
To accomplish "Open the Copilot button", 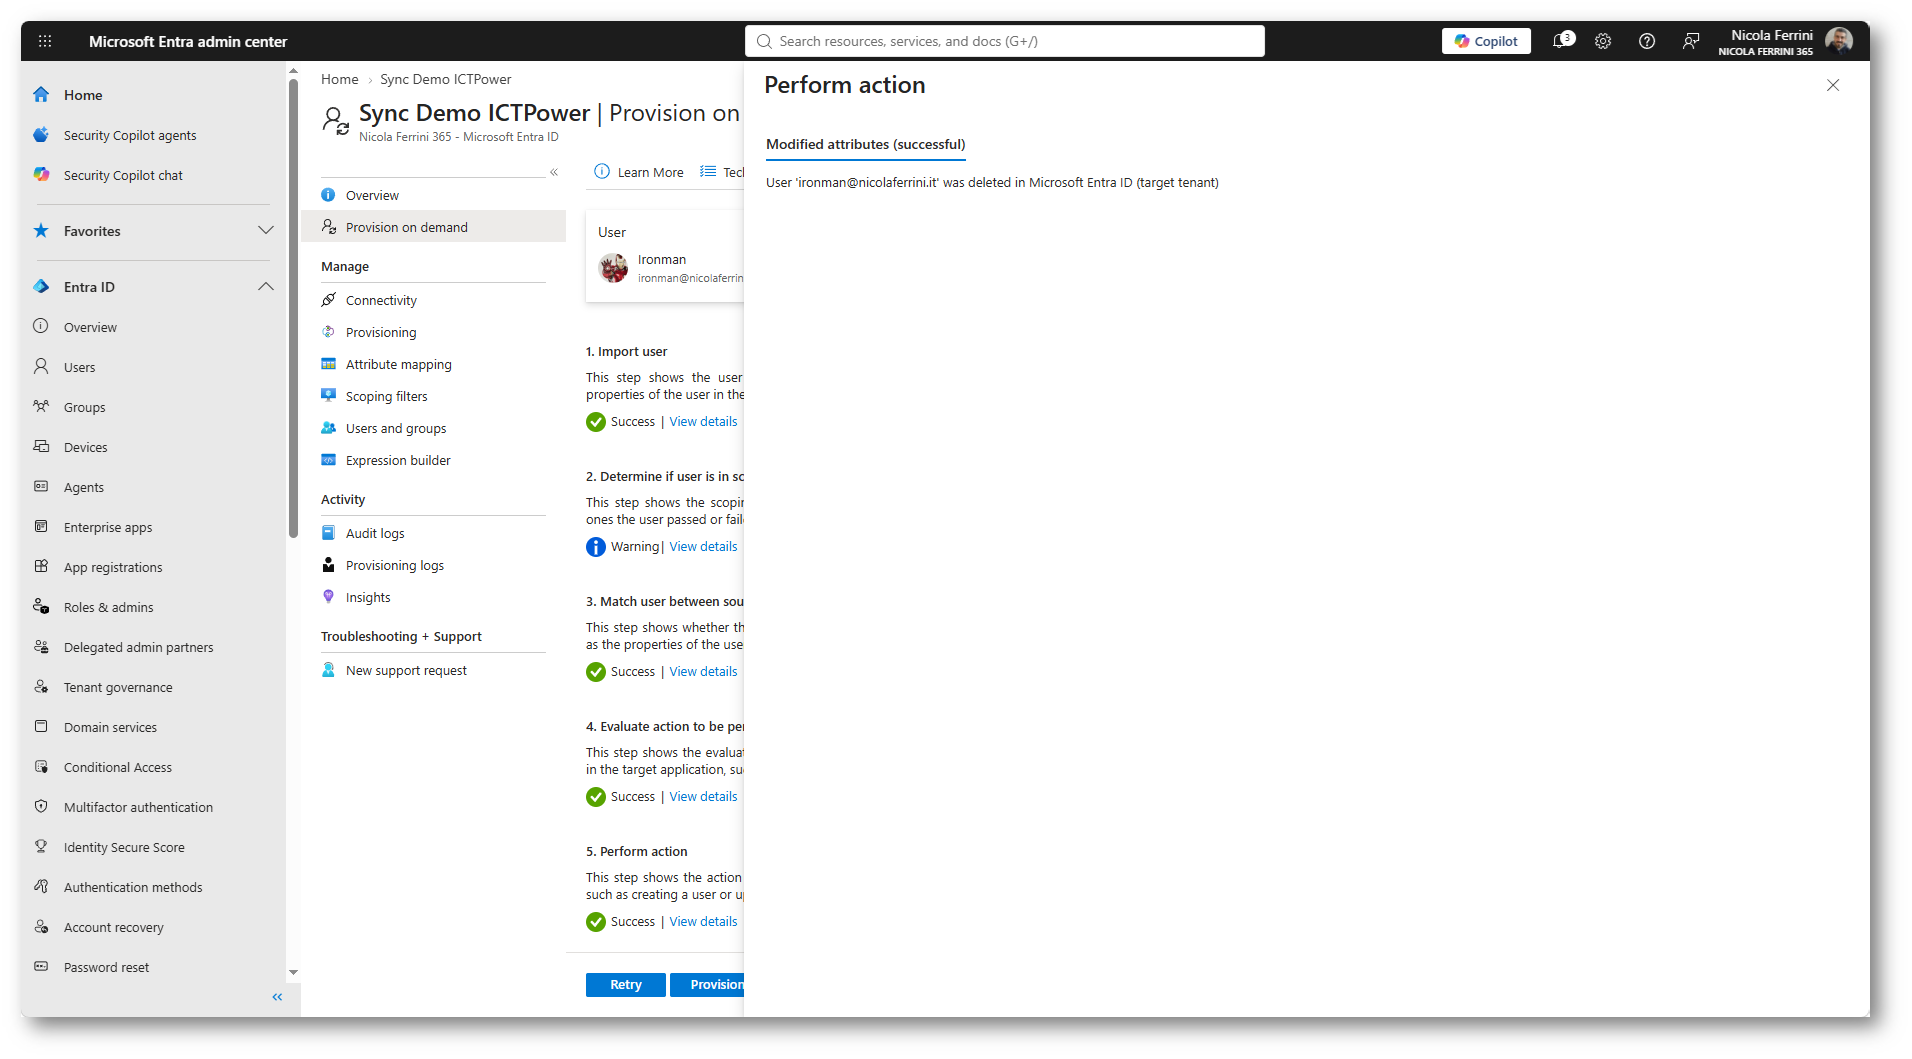I will point(1486,41).
